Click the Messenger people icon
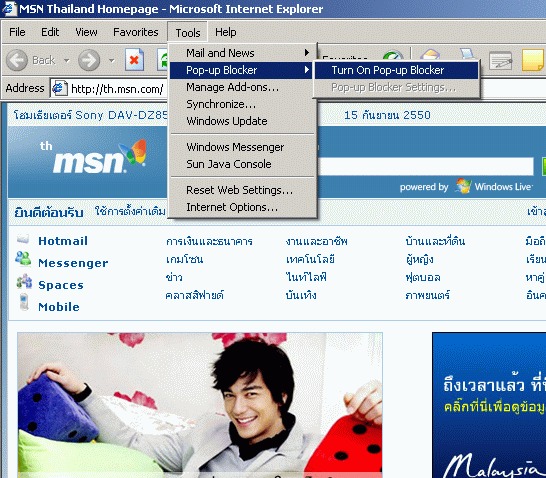 point(23,259)
